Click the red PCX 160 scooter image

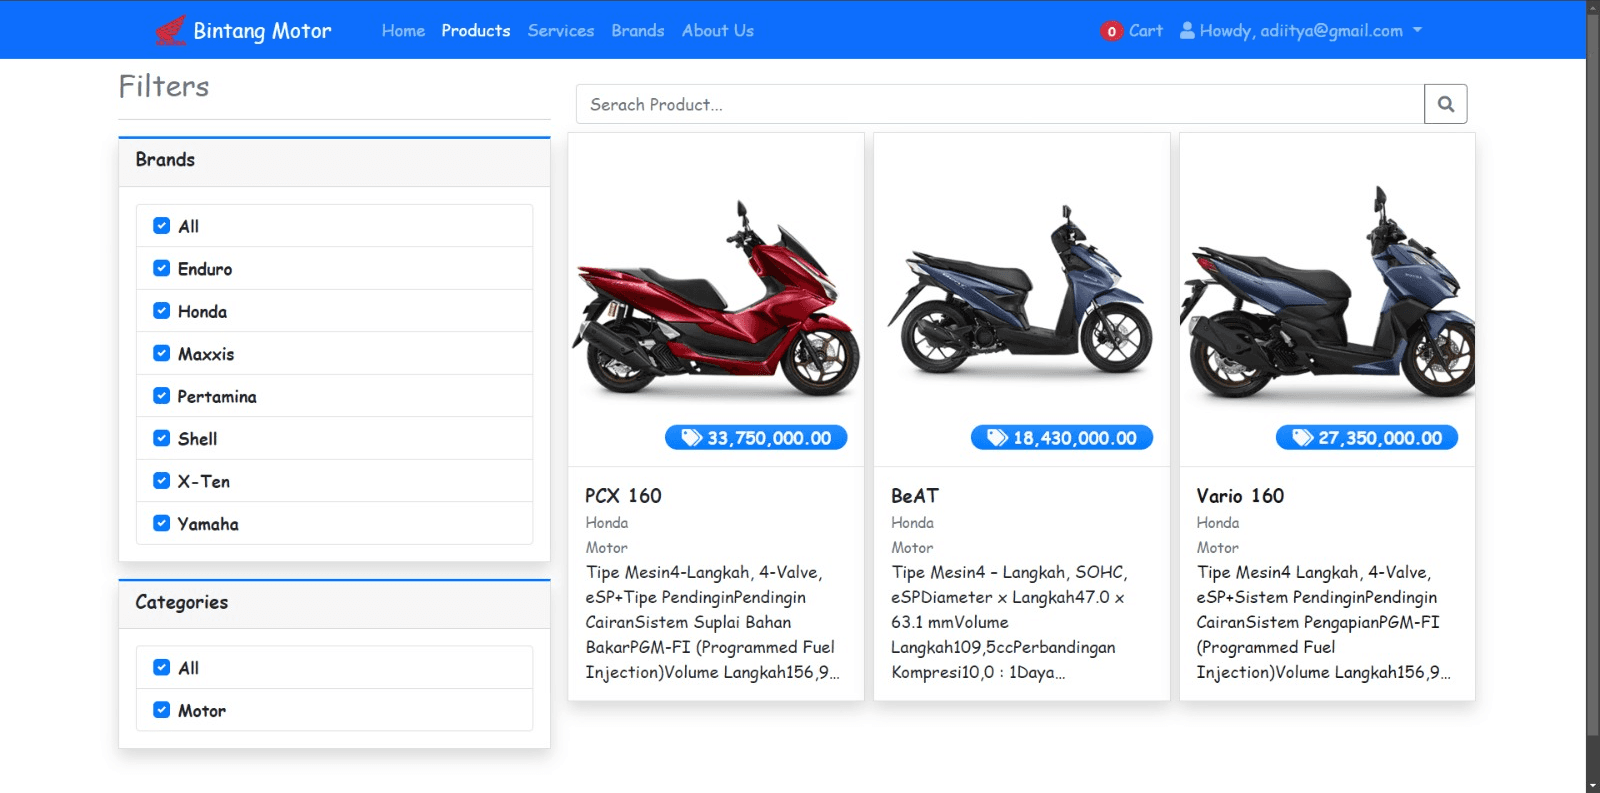[x=716, y=298]
